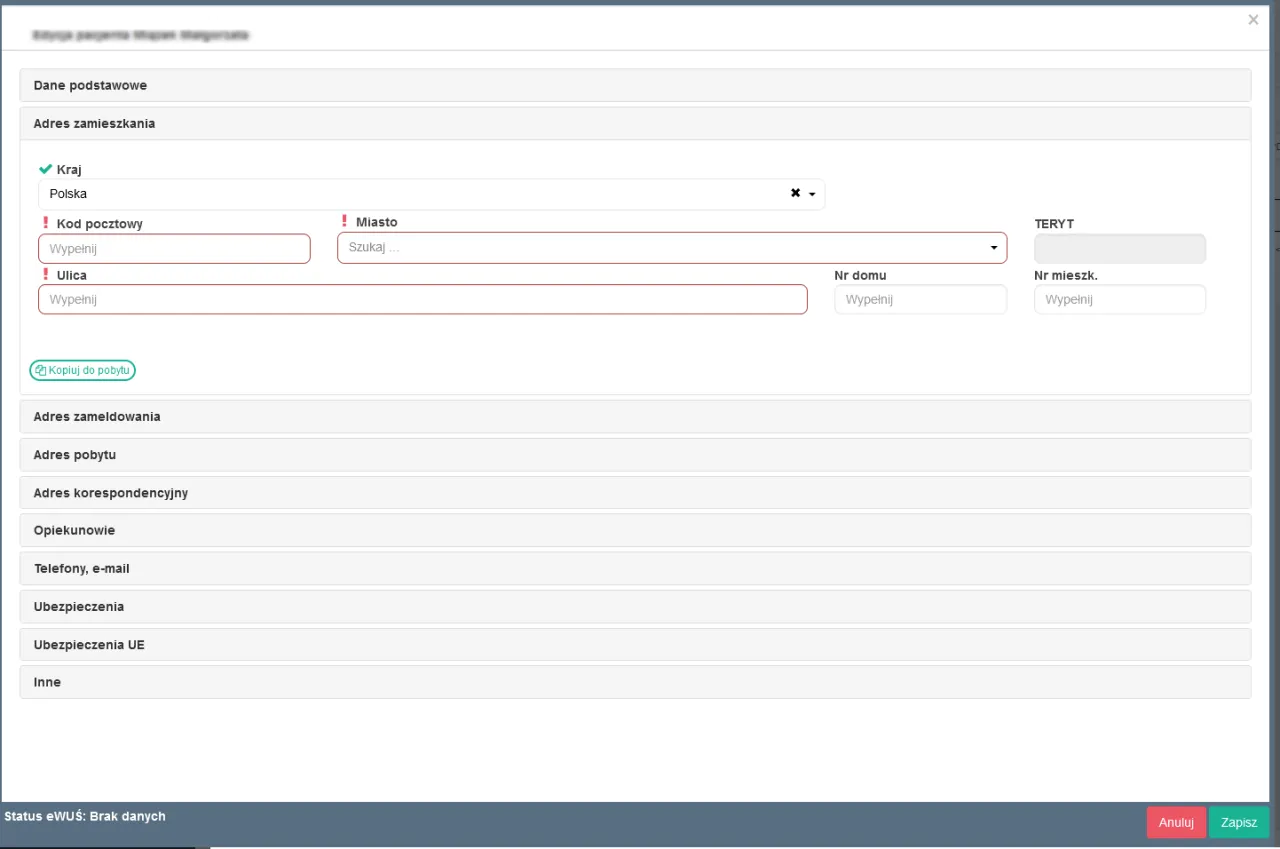
Task: Clear the Polska country selection
Action: (795, 193)
